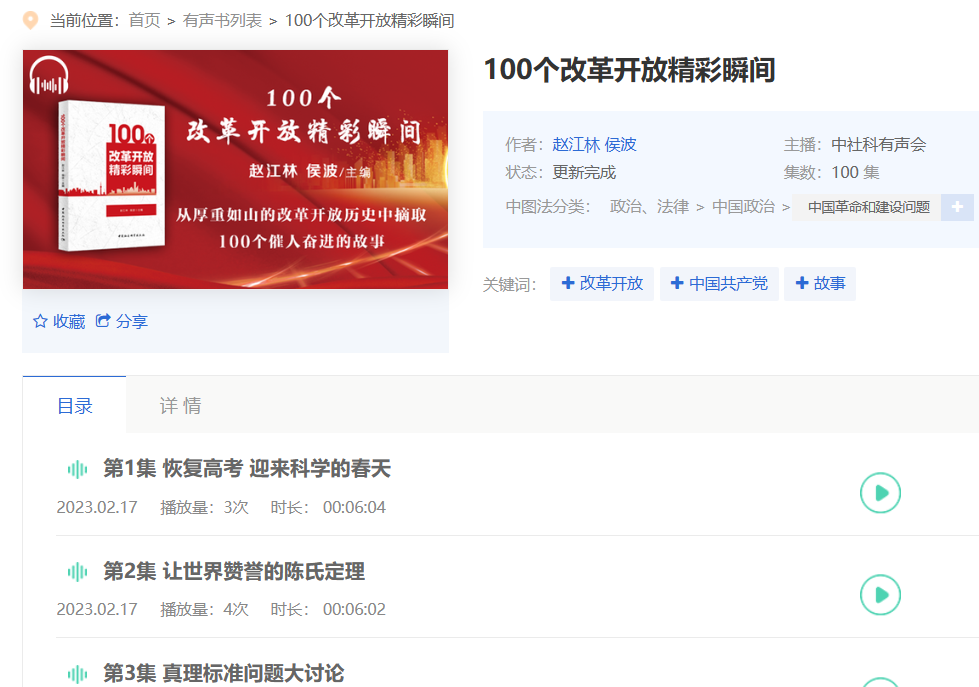Viewport: 979px width, 687px height.
Task: Click the location pin icon in breadcrumb
Action: coord(30,21)
